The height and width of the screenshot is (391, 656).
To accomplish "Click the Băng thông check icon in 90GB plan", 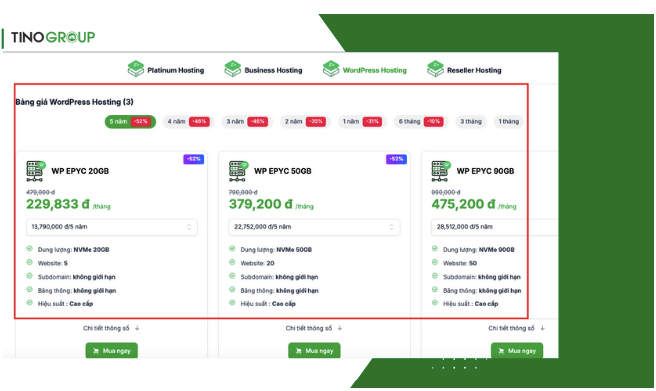I will 435,289.
